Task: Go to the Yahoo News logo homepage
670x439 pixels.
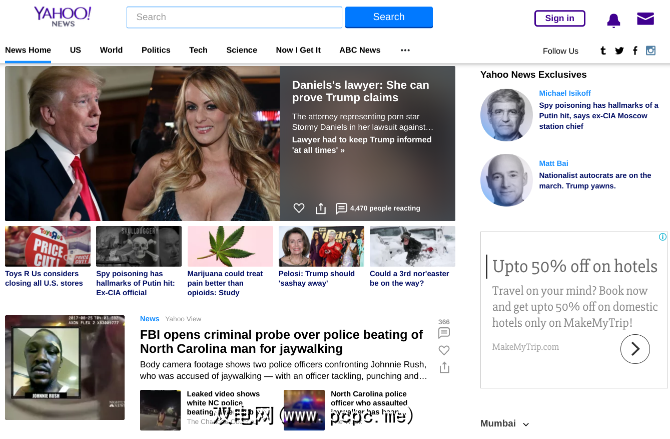Action: pos(62,17)
